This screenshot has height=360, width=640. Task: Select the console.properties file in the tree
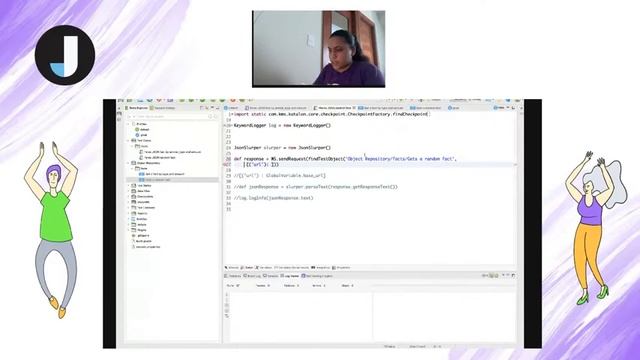point(146,247)
